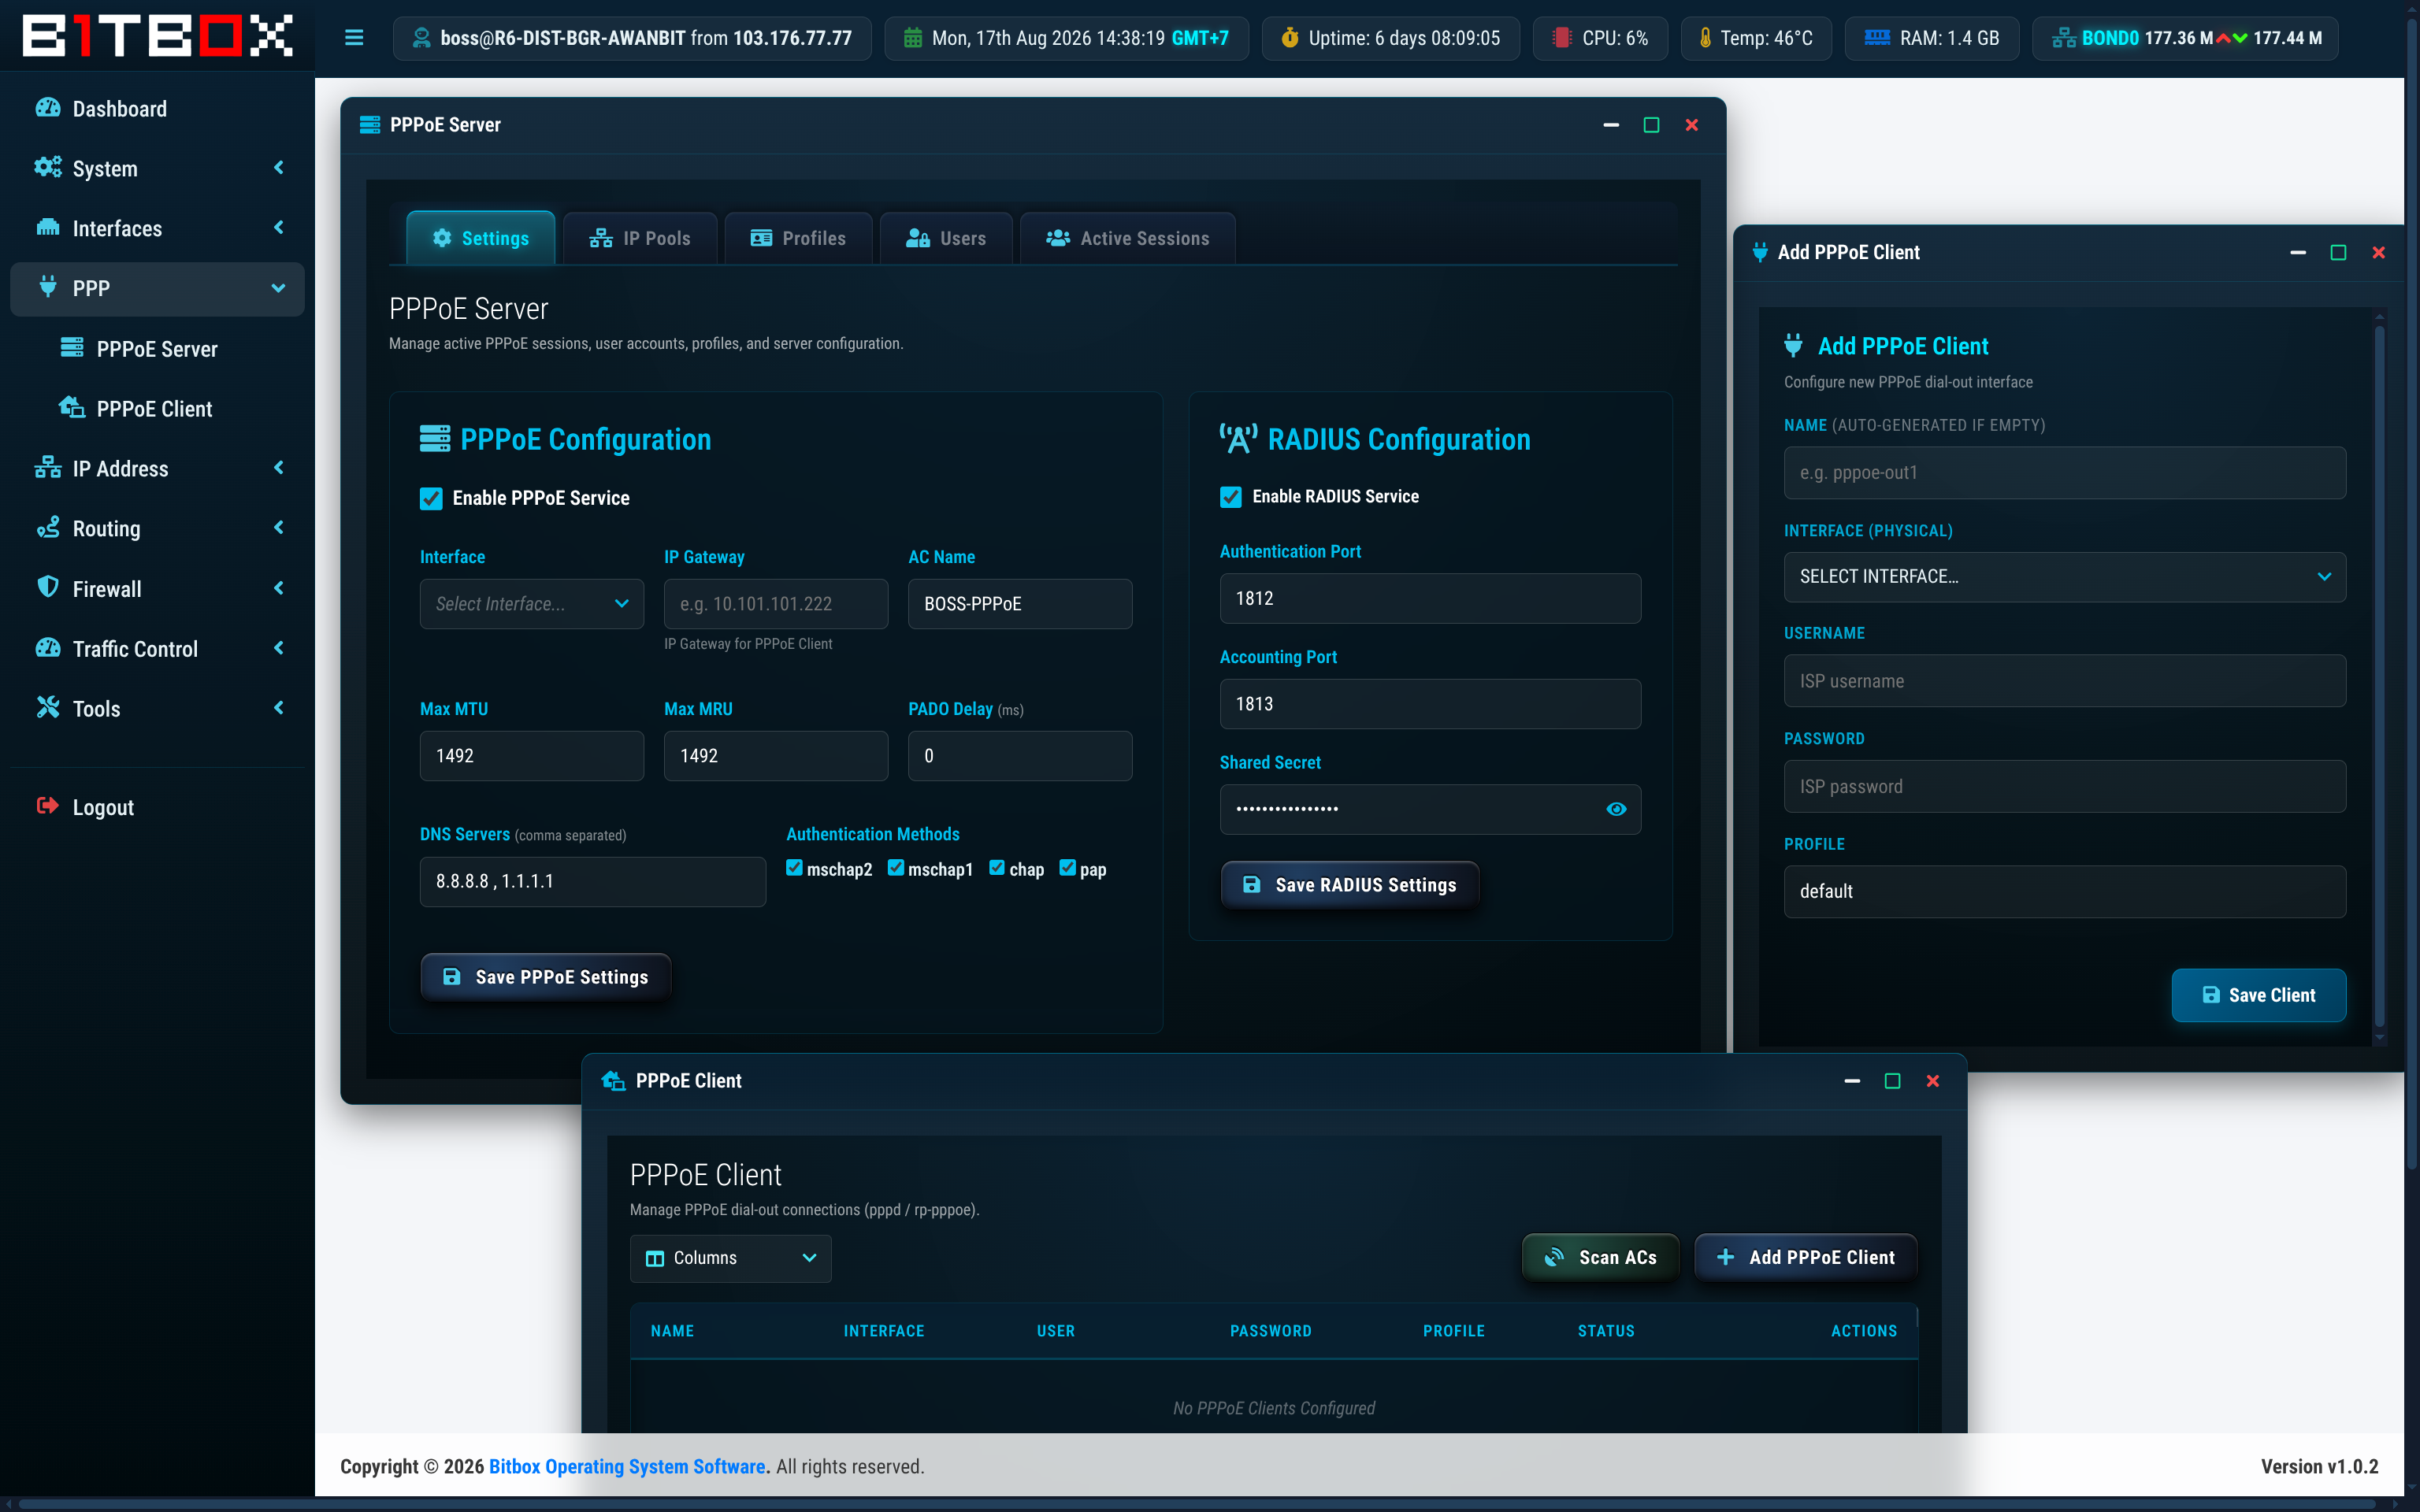Click the Bitbox logo

pyautogui.click(x=157, y=36)
